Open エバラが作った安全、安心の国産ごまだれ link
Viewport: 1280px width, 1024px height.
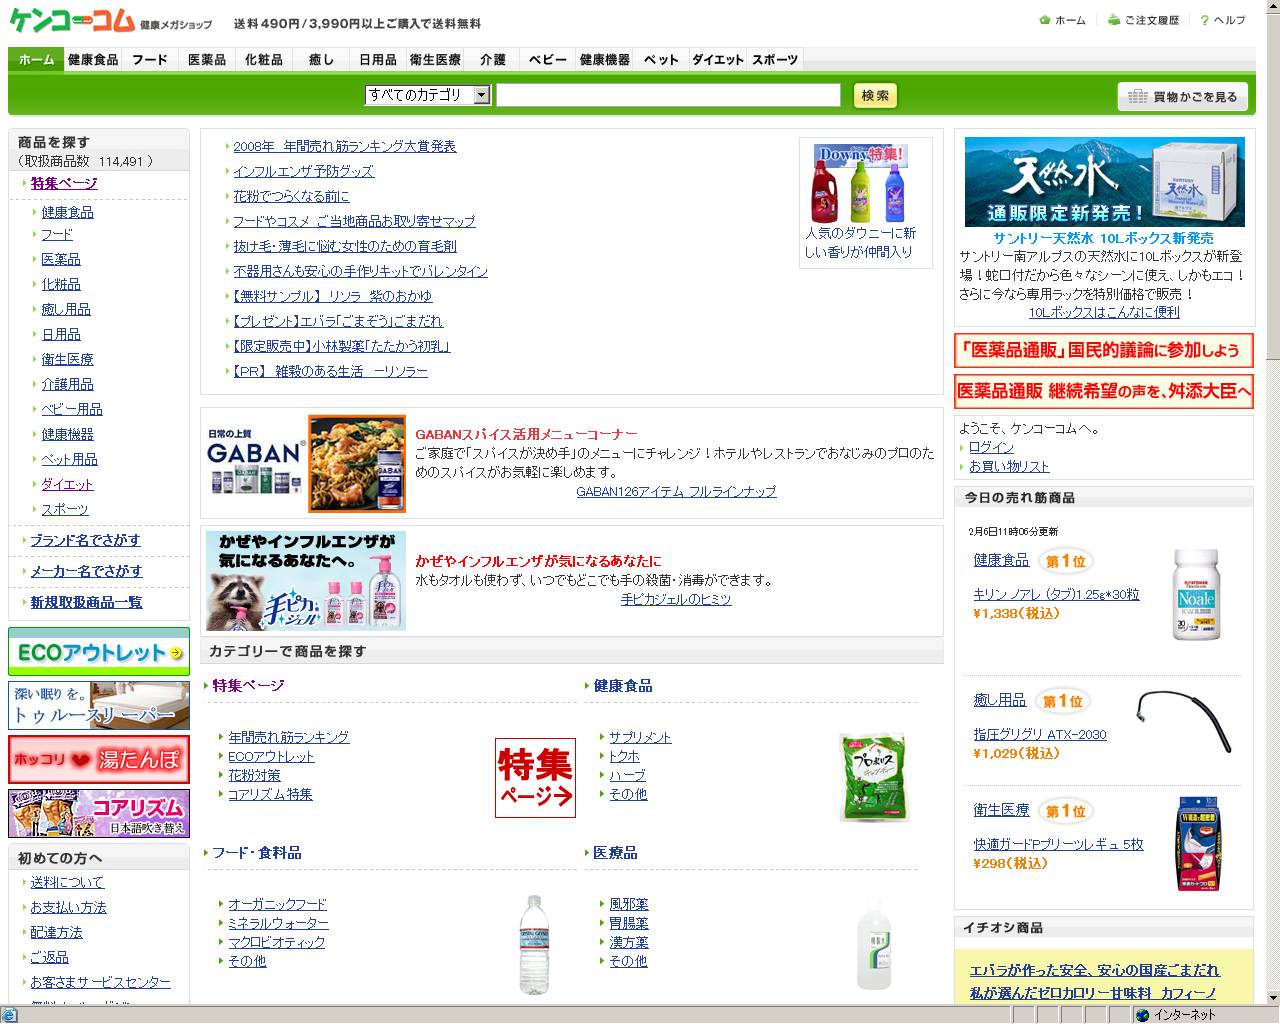(x=1094, y=970)
